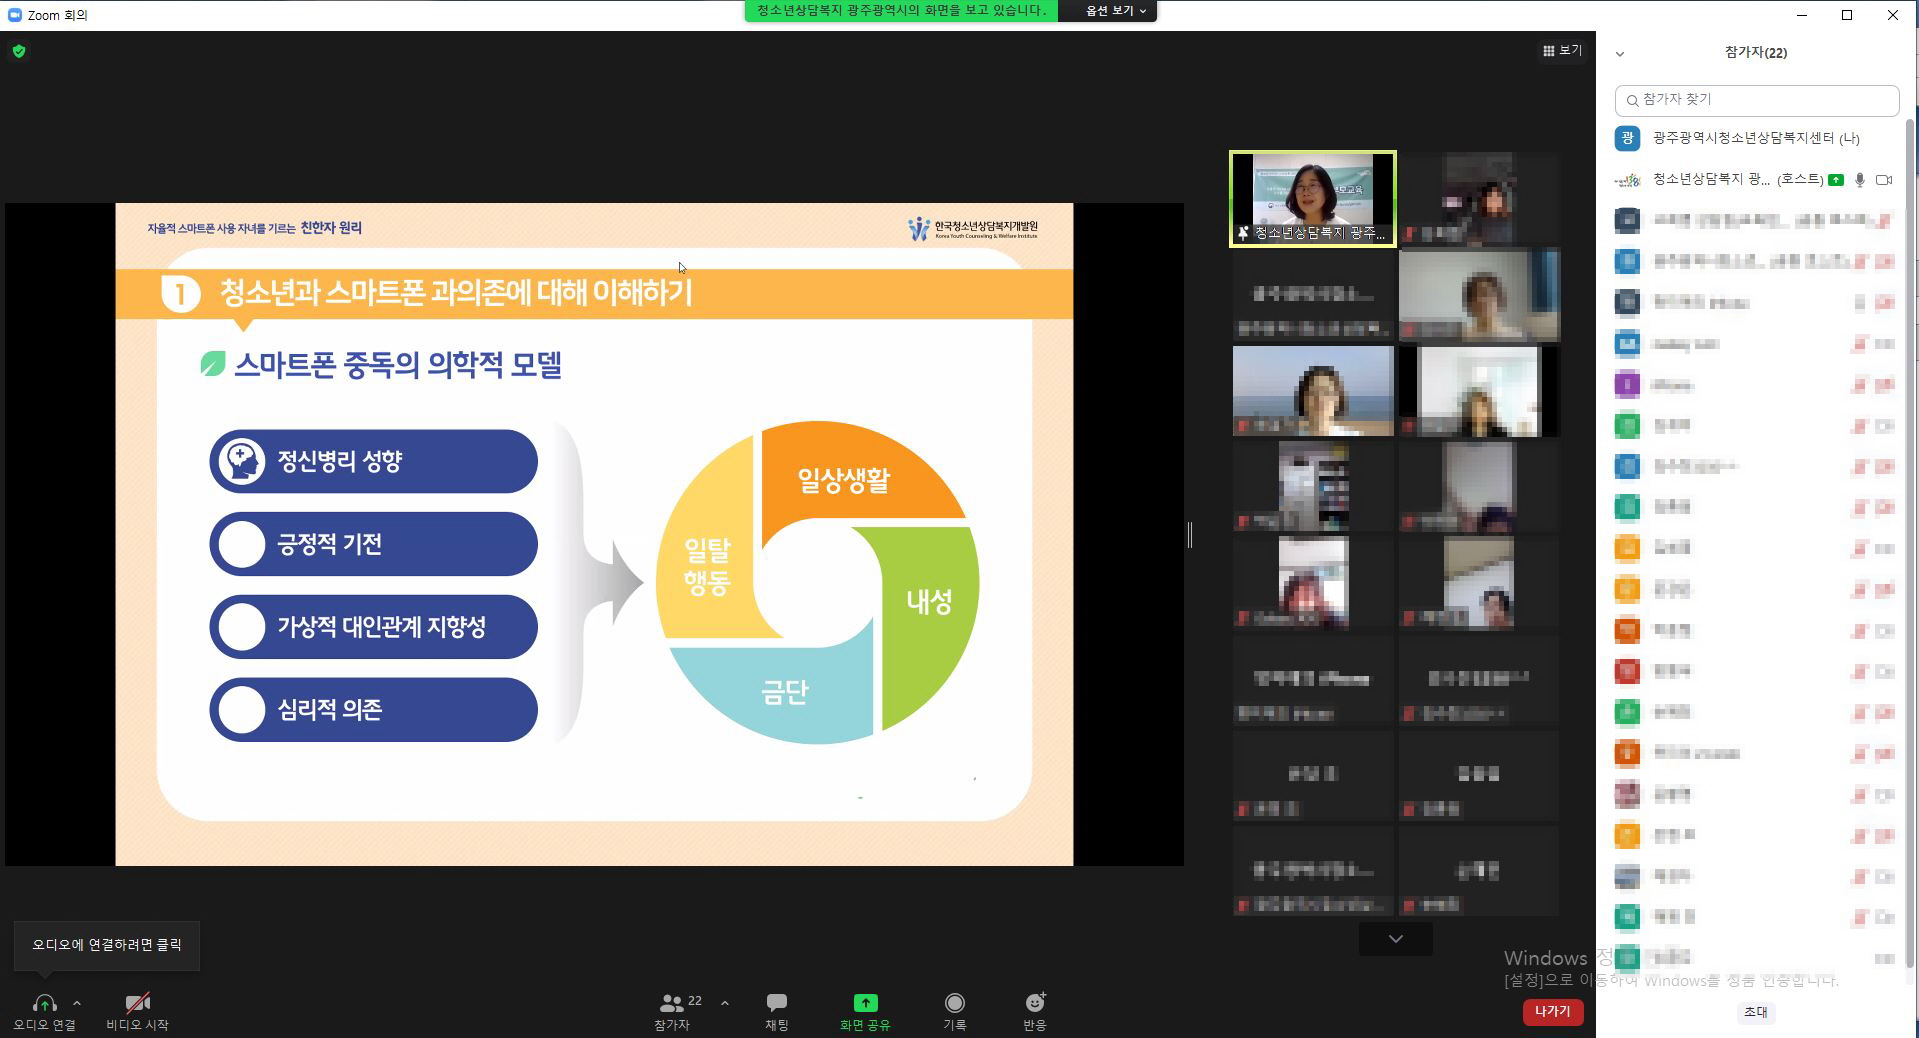Viewport: 1919px width, 1038px height.
Task: Show more video thumbnails with down chevron
Action: 1395,939
